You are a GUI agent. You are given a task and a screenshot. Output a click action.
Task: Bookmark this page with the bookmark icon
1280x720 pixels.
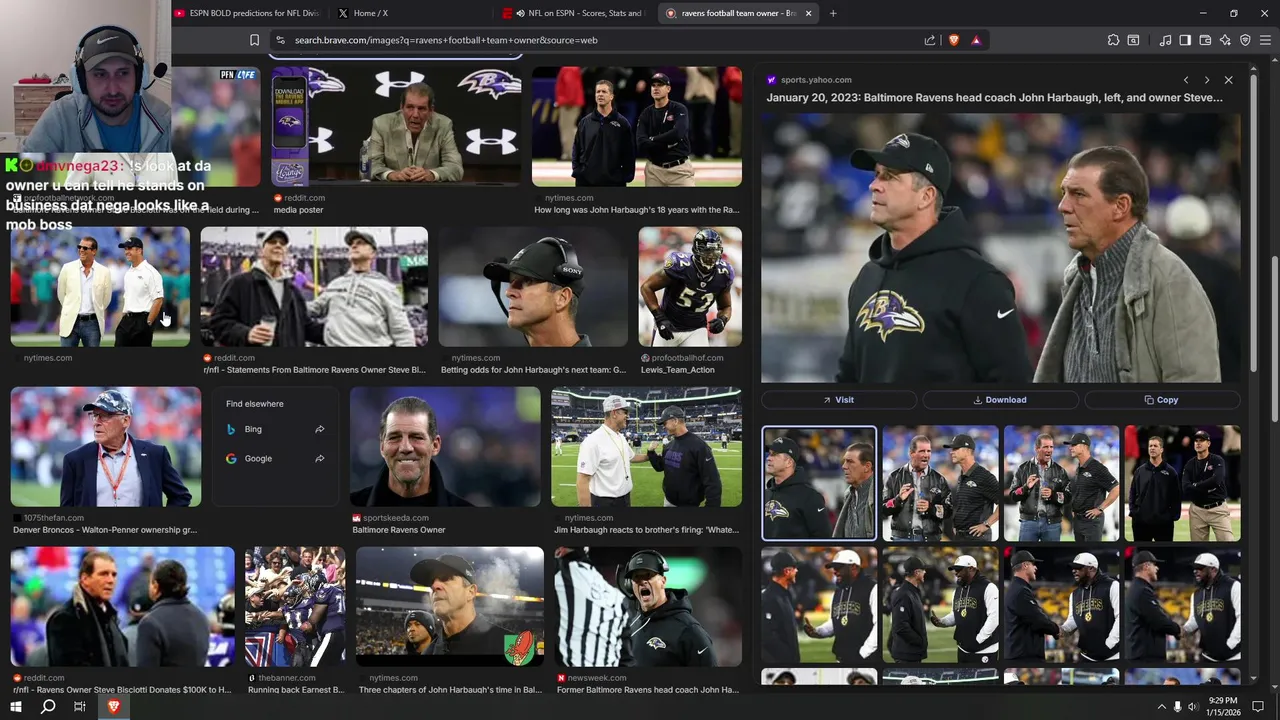[254, 40]
